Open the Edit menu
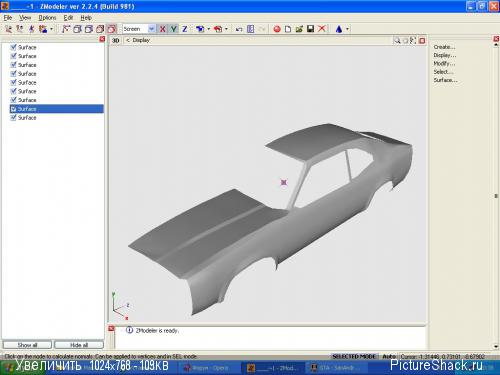The height and width of the screenshot is (375, 500). (68, 18)
